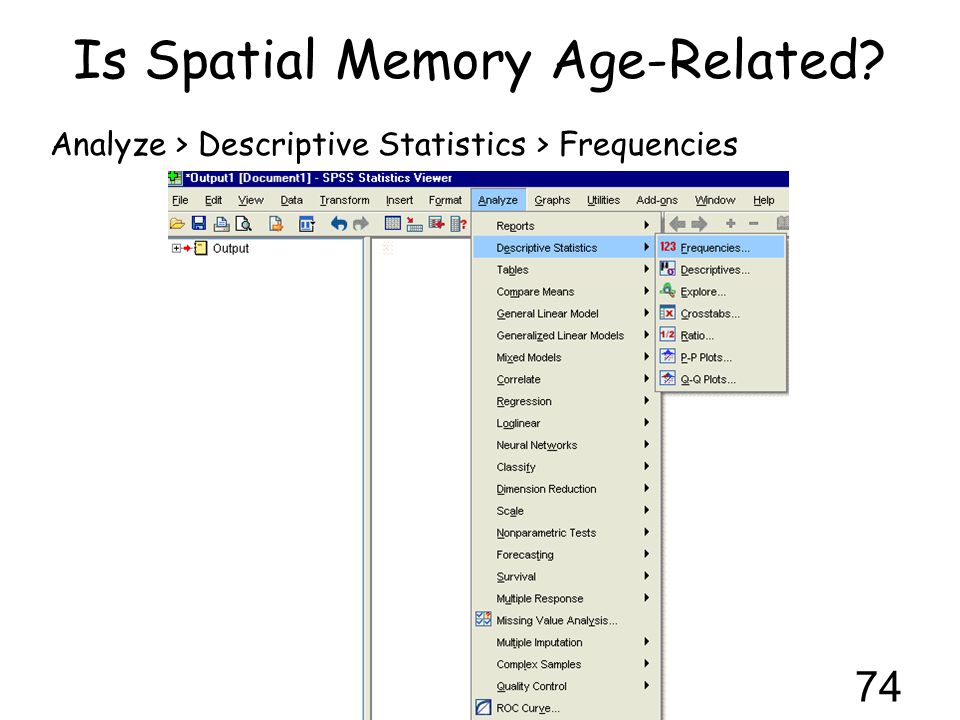Click the icon beside Q-Q Plots
The width and height of the screenshot is (960, 720).
(667, 378)
